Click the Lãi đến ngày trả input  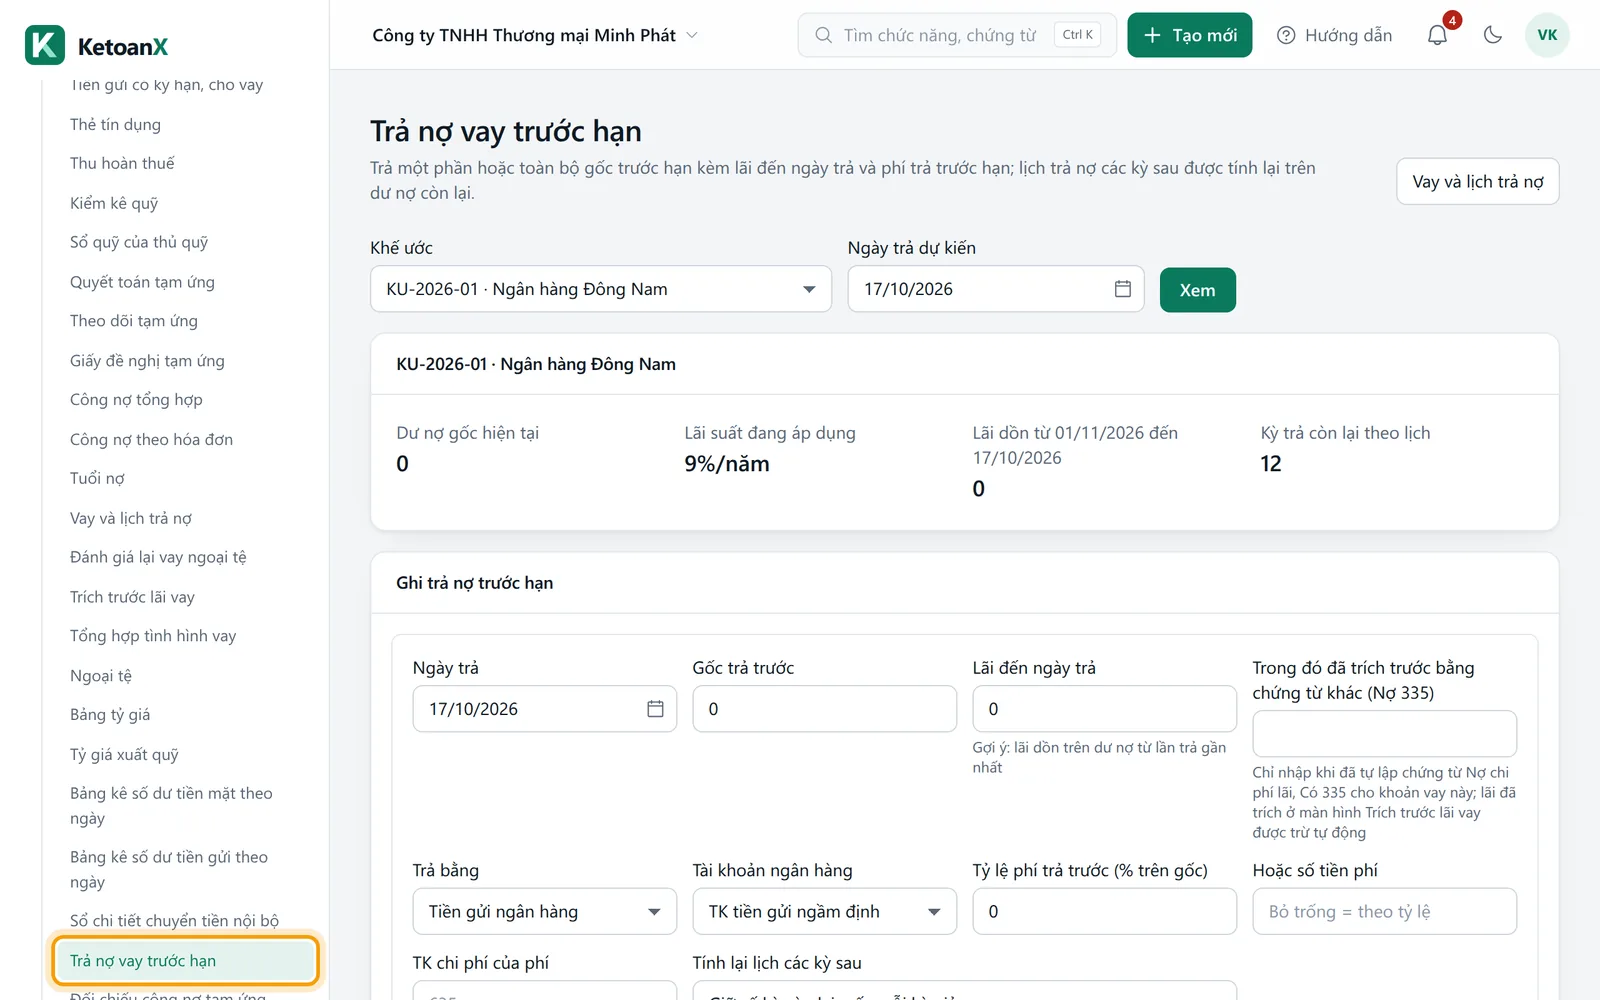tap(1105, 709)
